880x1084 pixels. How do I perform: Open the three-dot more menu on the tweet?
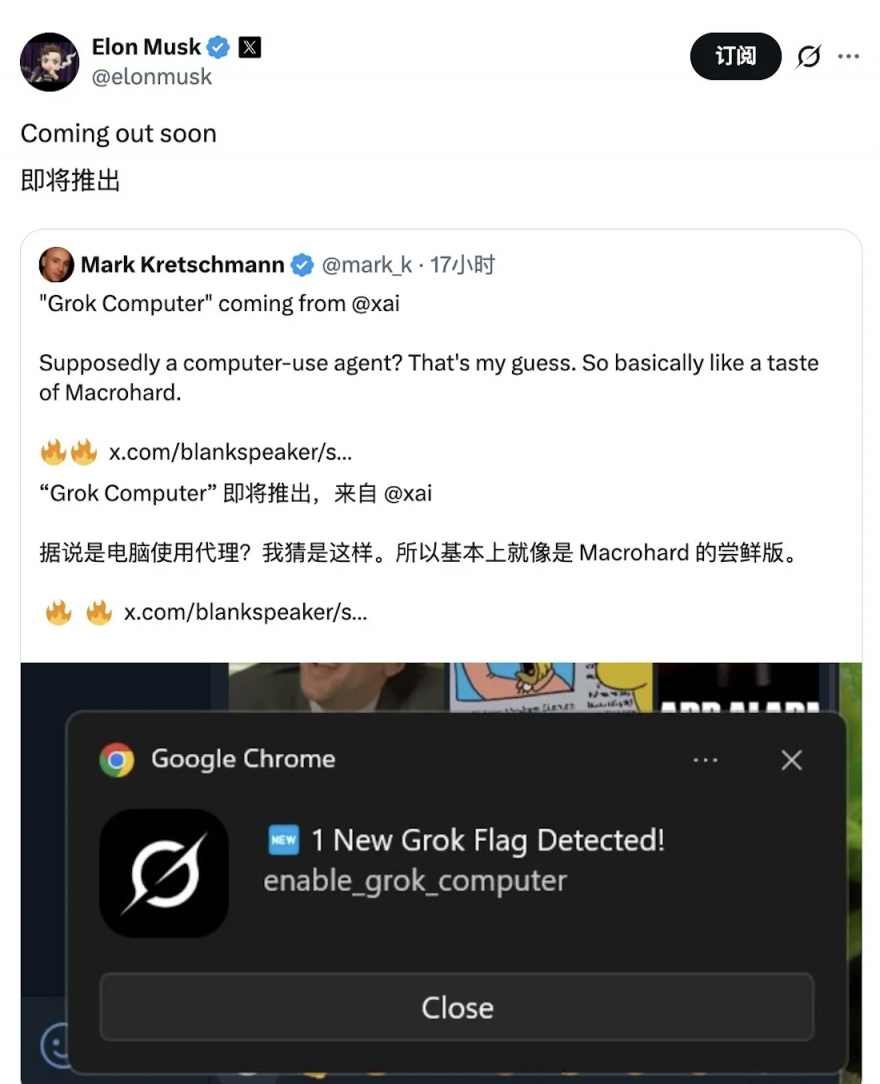[x=848, y=56]
